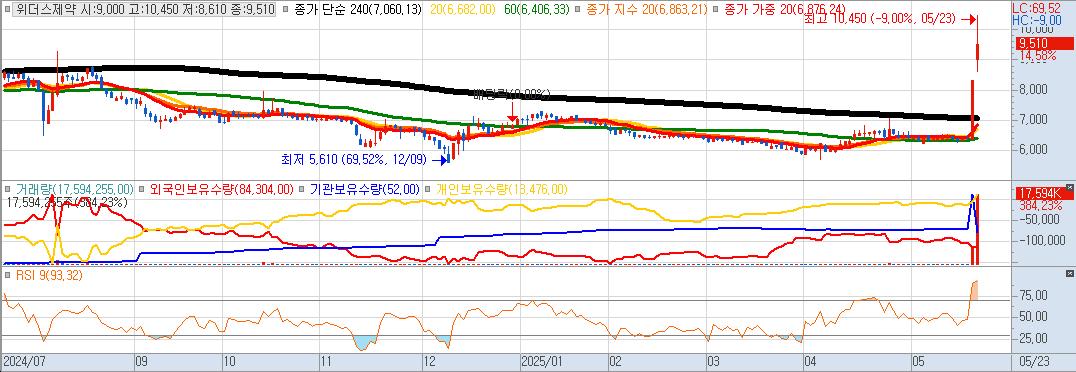The height and width of the screenshot is (372, 1076).
Task: Click the current price 9,510 tag on axis
Action: [x=1044, y=44]
